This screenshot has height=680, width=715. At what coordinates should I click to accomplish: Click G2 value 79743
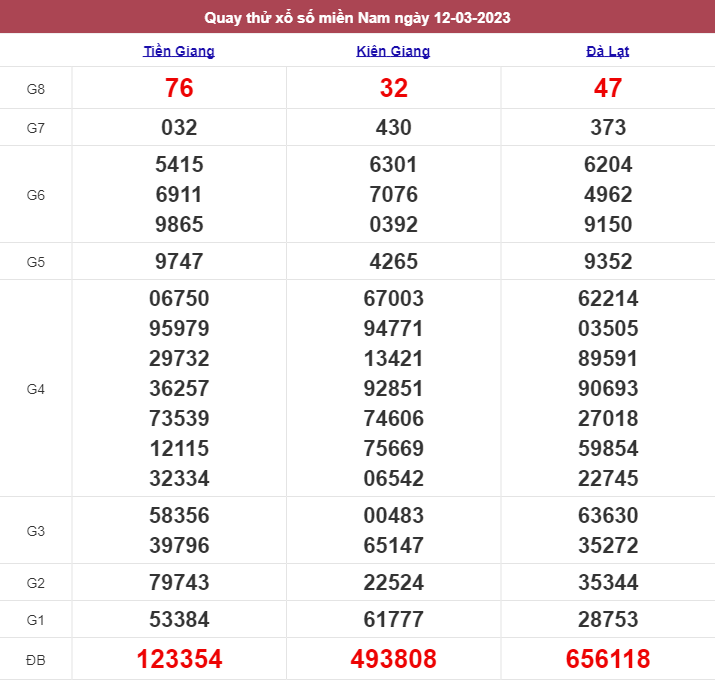pos(179,582)
